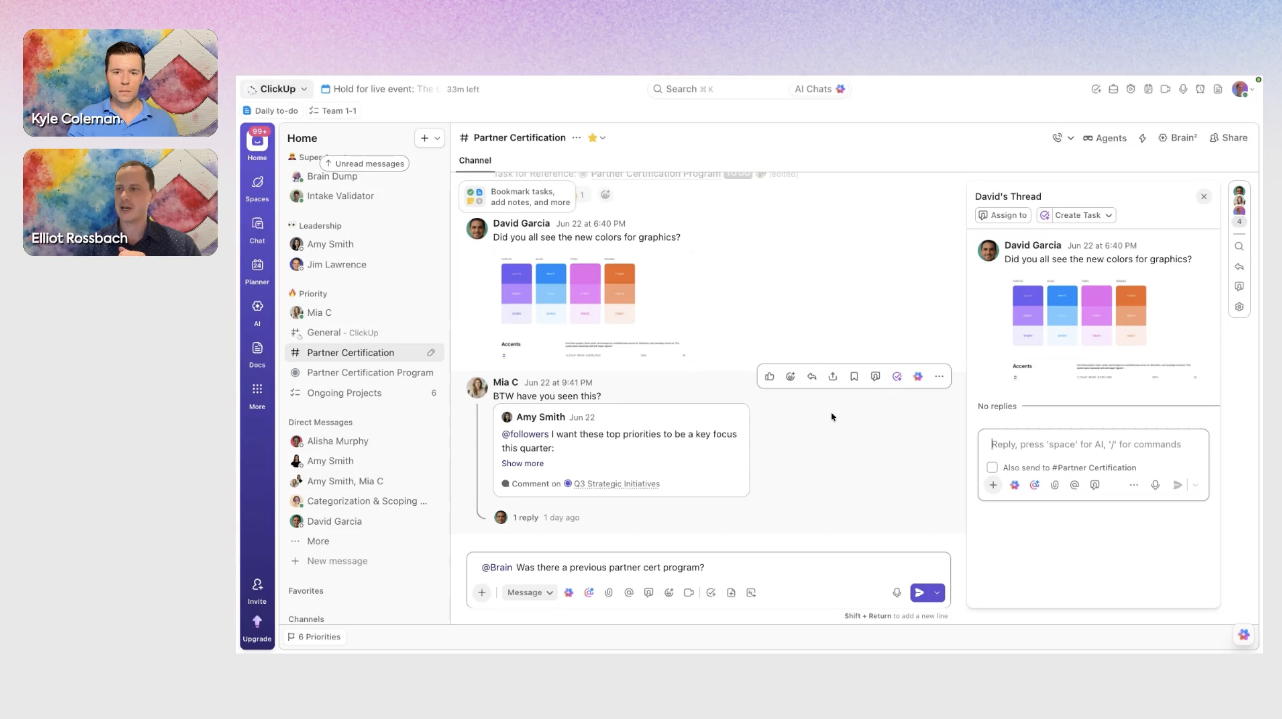
Task: Open Planner in the purple sidebar
Action: pos(257,270)
